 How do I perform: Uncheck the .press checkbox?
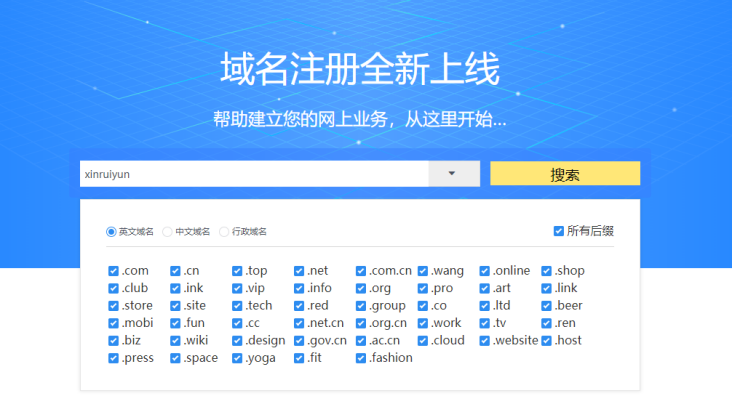tap(113, 358)
